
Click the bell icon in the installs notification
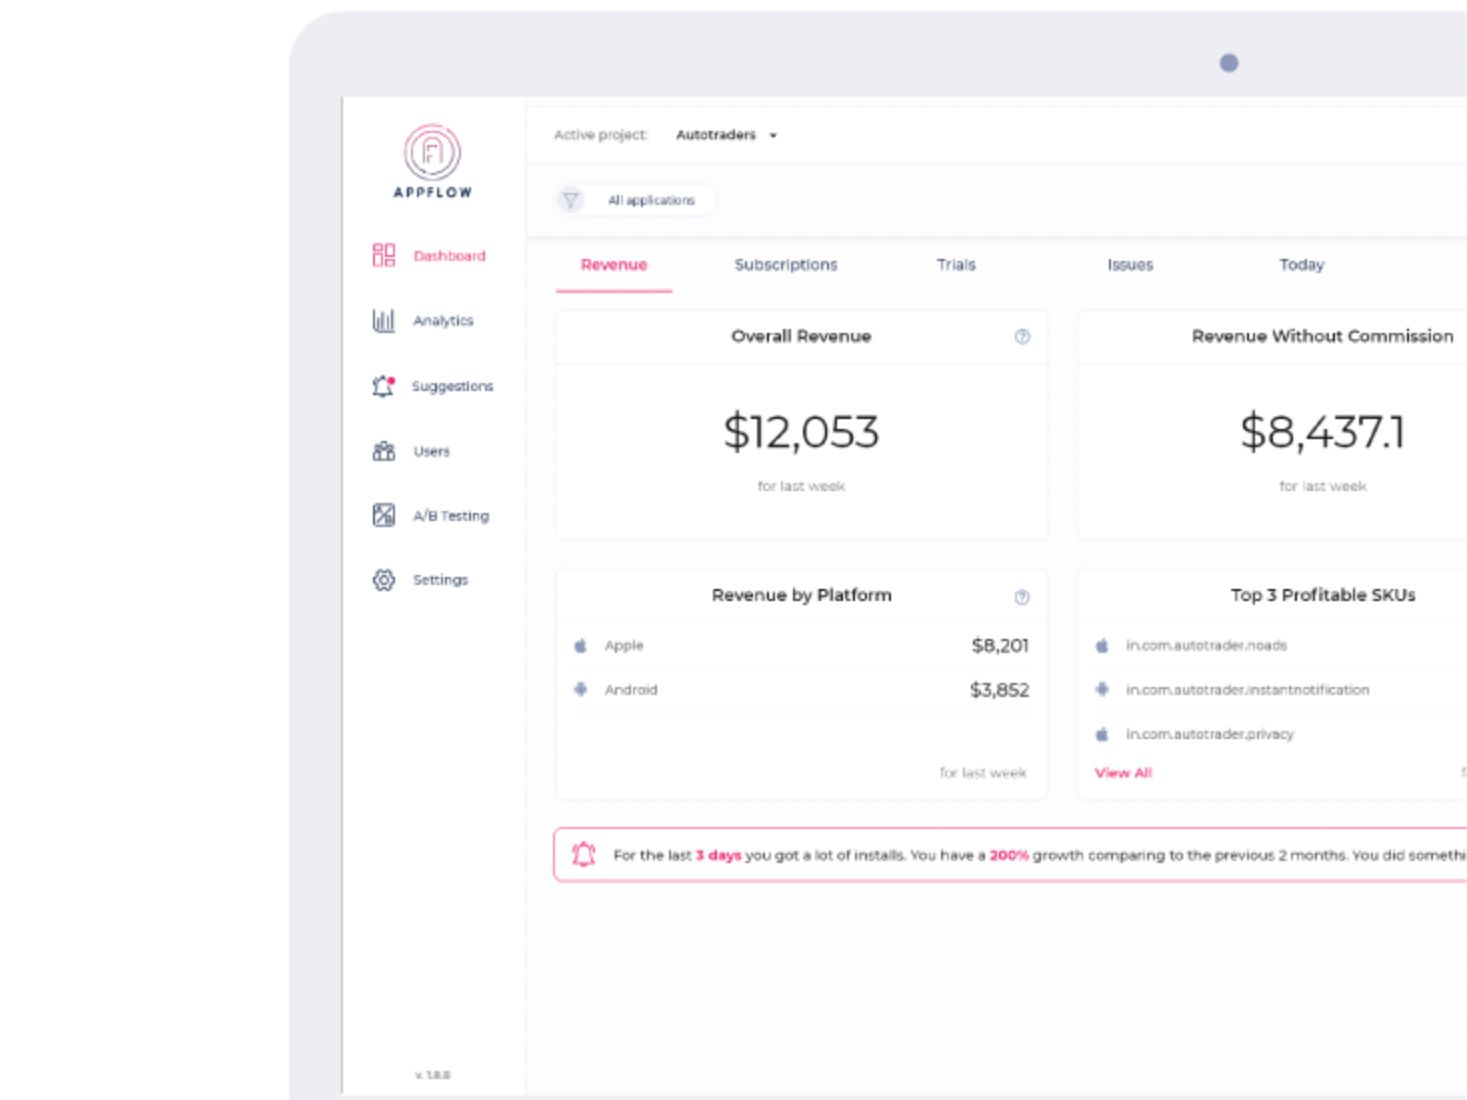(x=584, y=854)
